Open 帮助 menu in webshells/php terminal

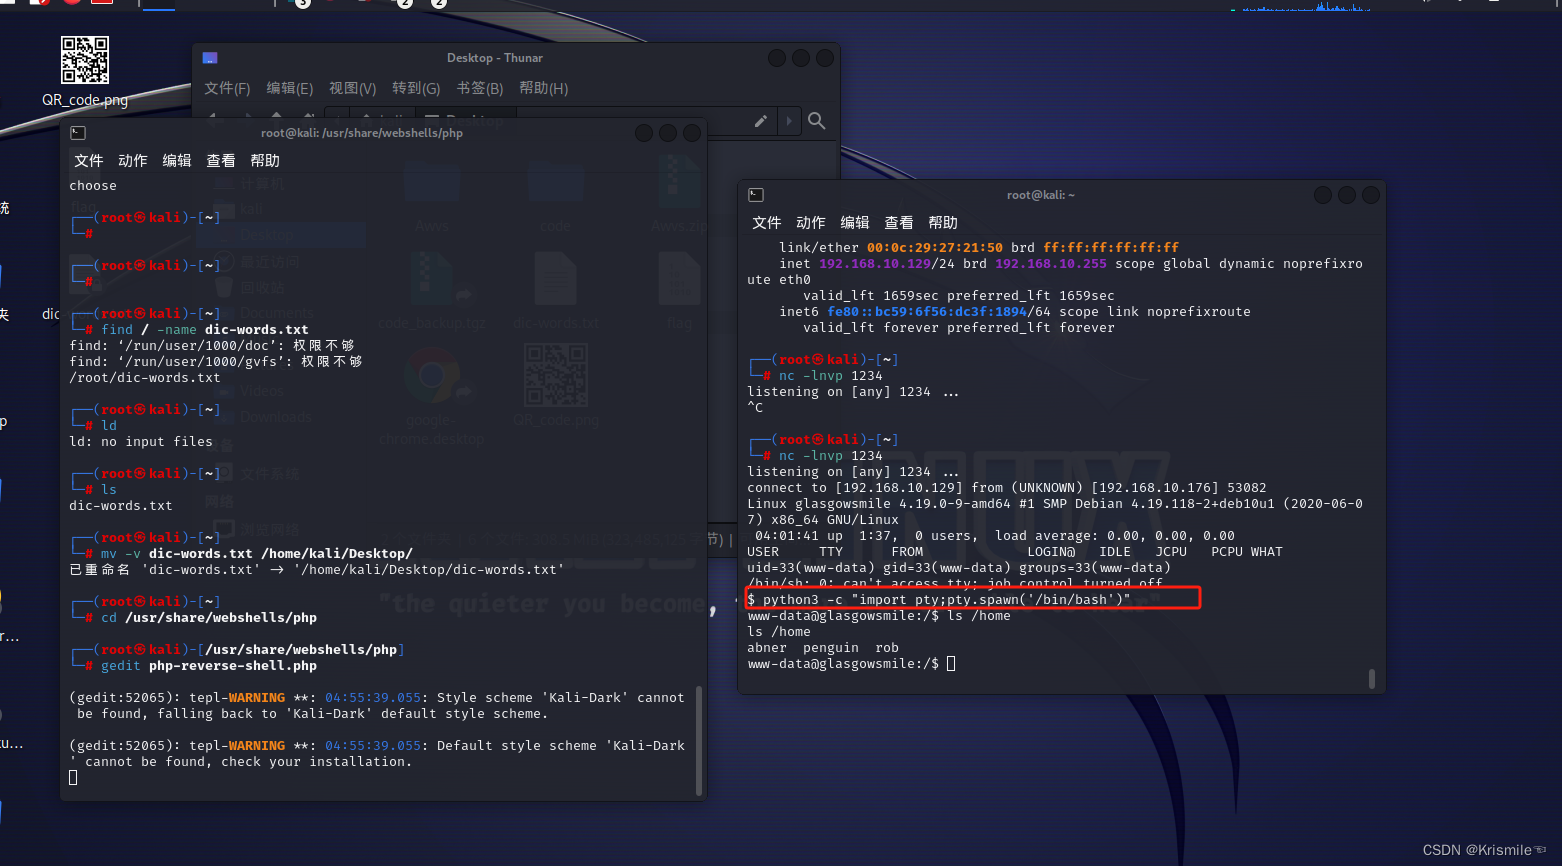265,160
